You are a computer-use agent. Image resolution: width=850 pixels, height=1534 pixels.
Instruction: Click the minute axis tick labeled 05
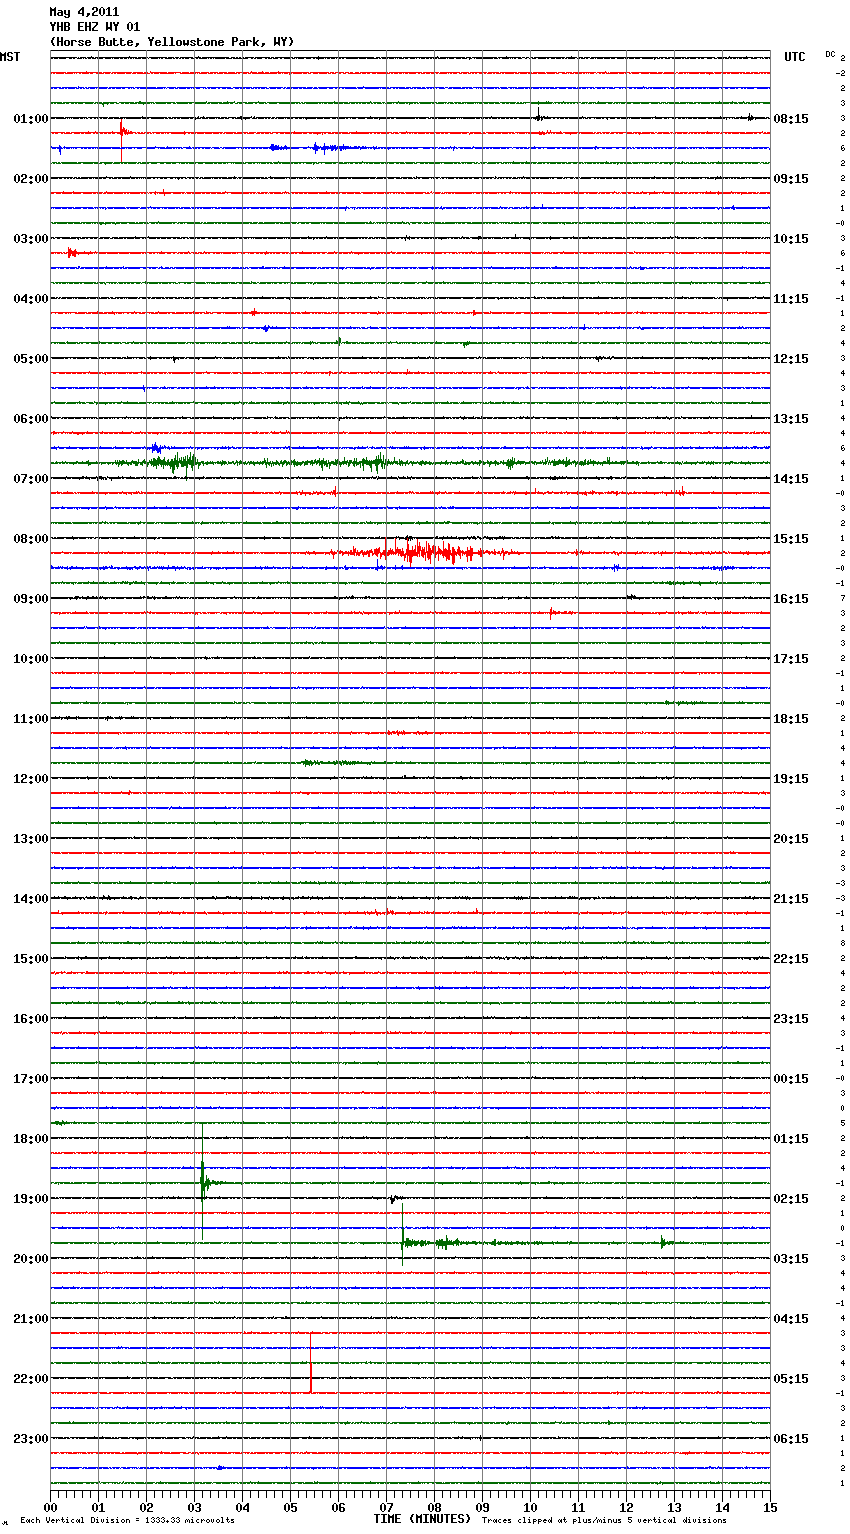(x=290, y=1507)
